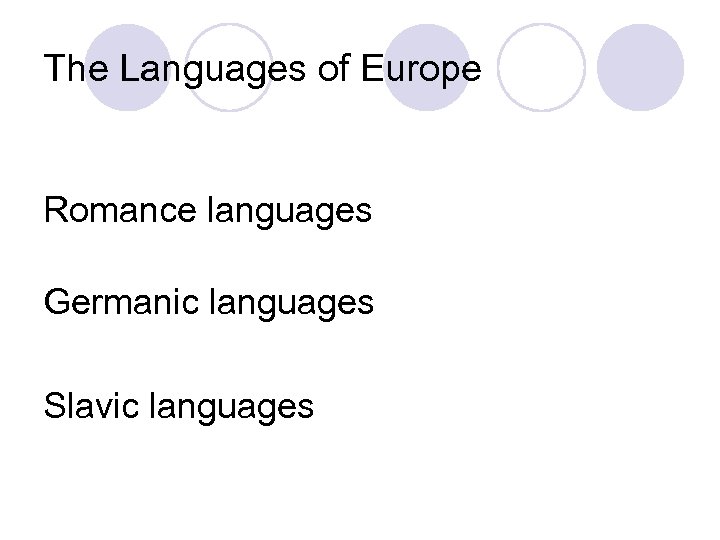Viewport: 720px width, 540px height.
Task: Click the second outlined circle on the right
Action: tap(541, 68)
